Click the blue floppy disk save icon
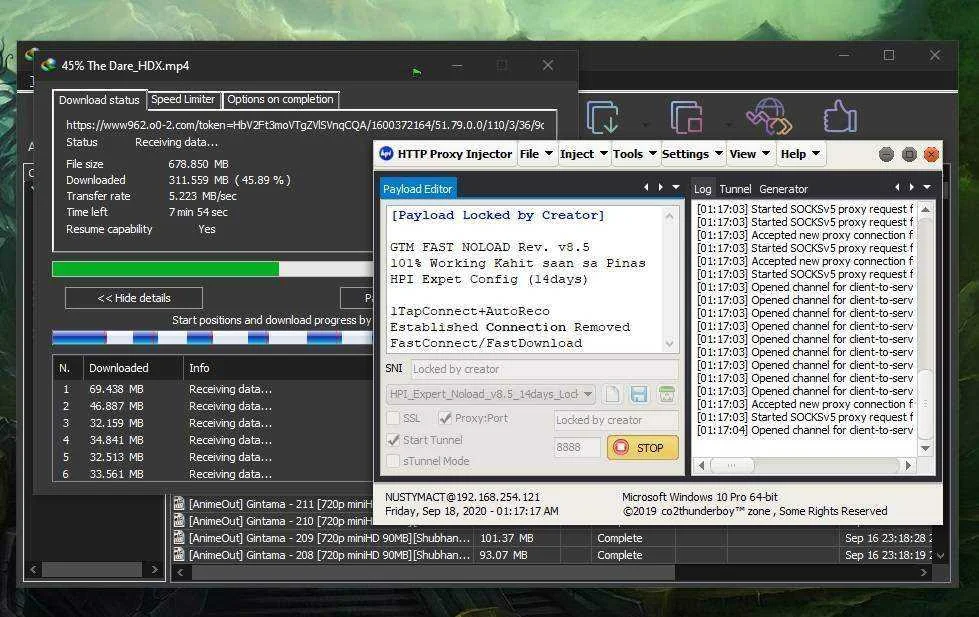This screenshot has width=979, height=617. 639,394
